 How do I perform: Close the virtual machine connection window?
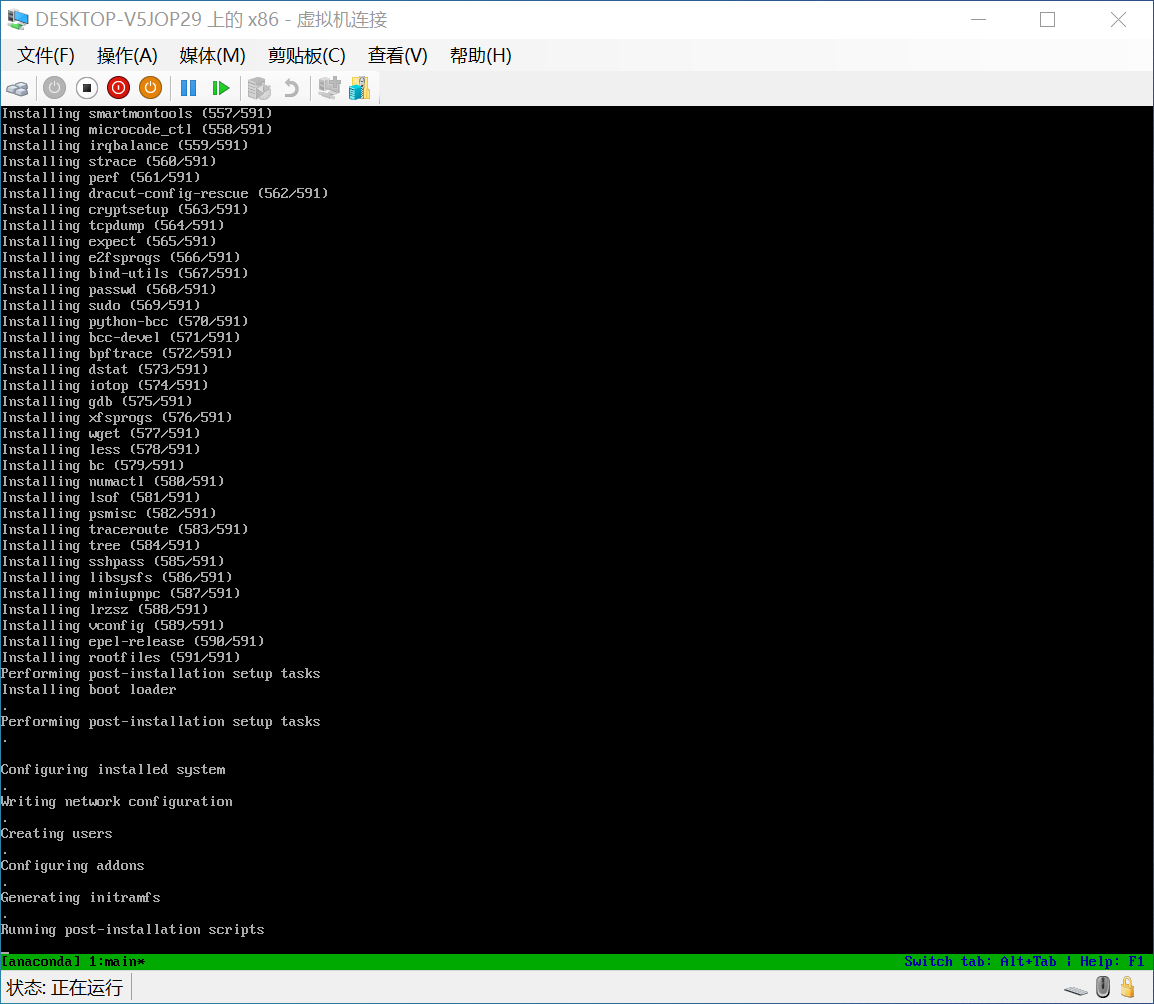1118,20
